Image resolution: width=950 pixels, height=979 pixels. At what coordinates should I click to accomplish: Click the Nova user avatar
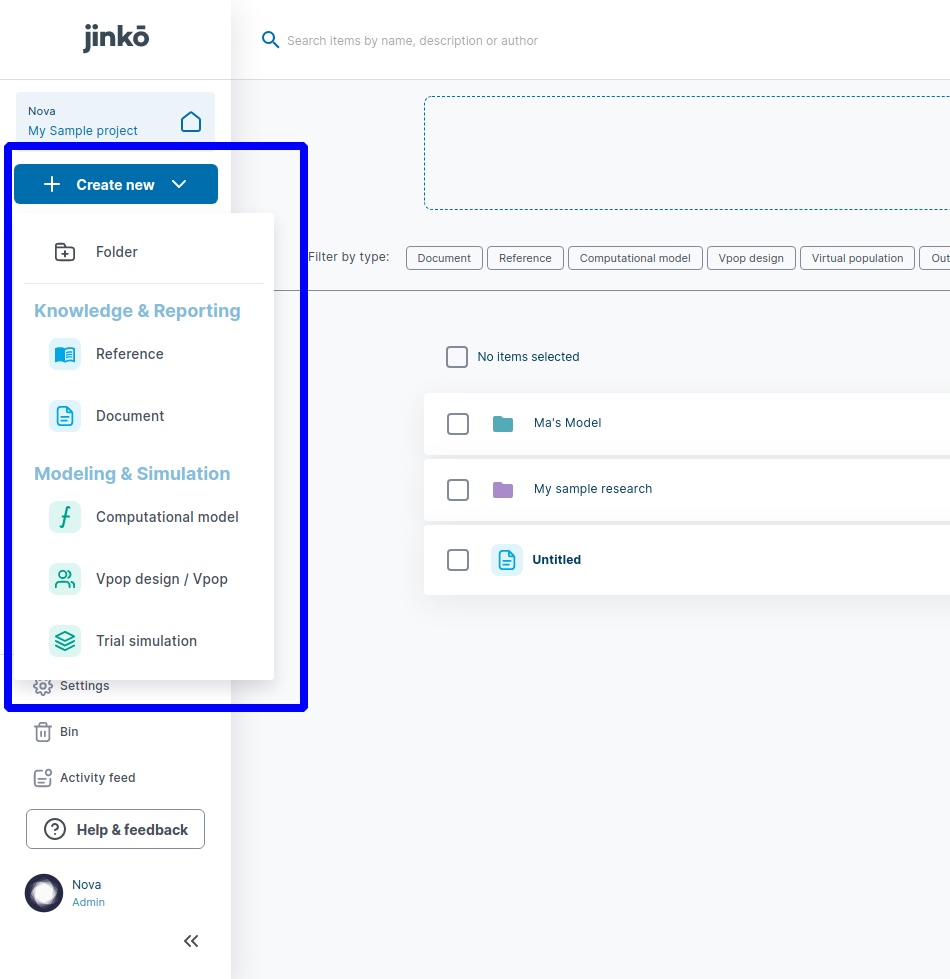(x=44, y=893)
